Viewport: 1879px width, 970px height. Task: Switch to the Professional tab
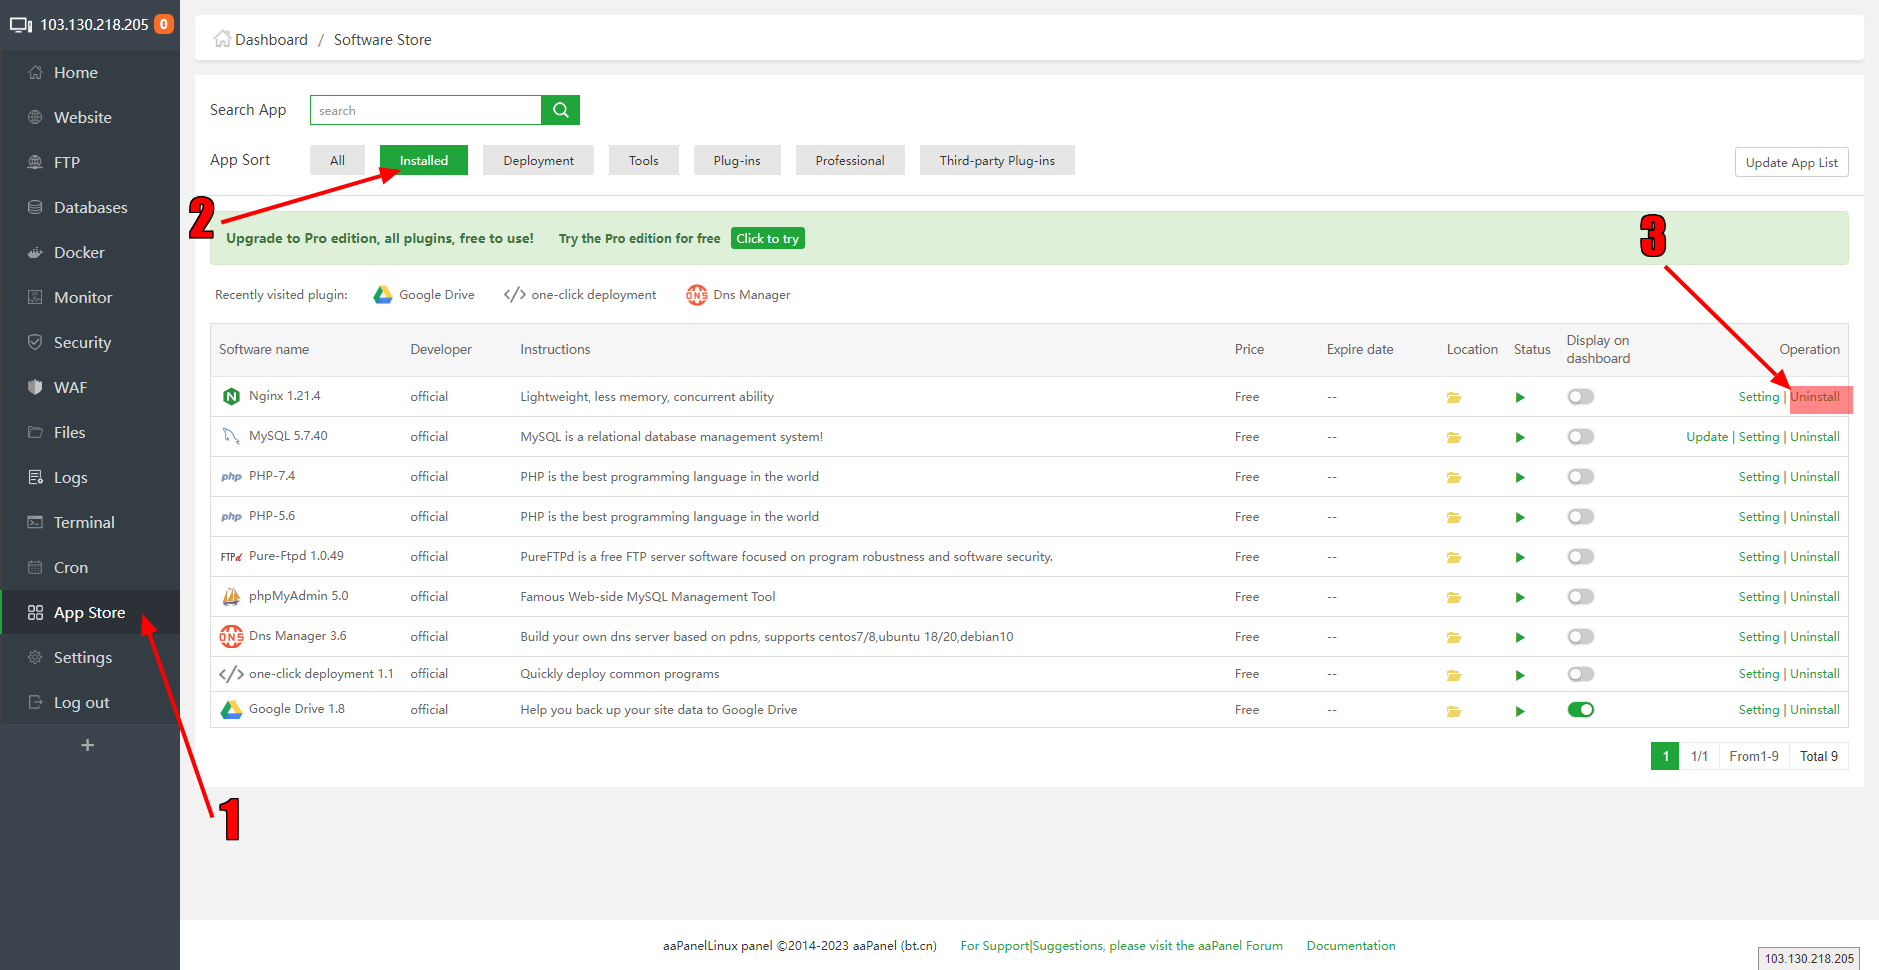(850, 160)
